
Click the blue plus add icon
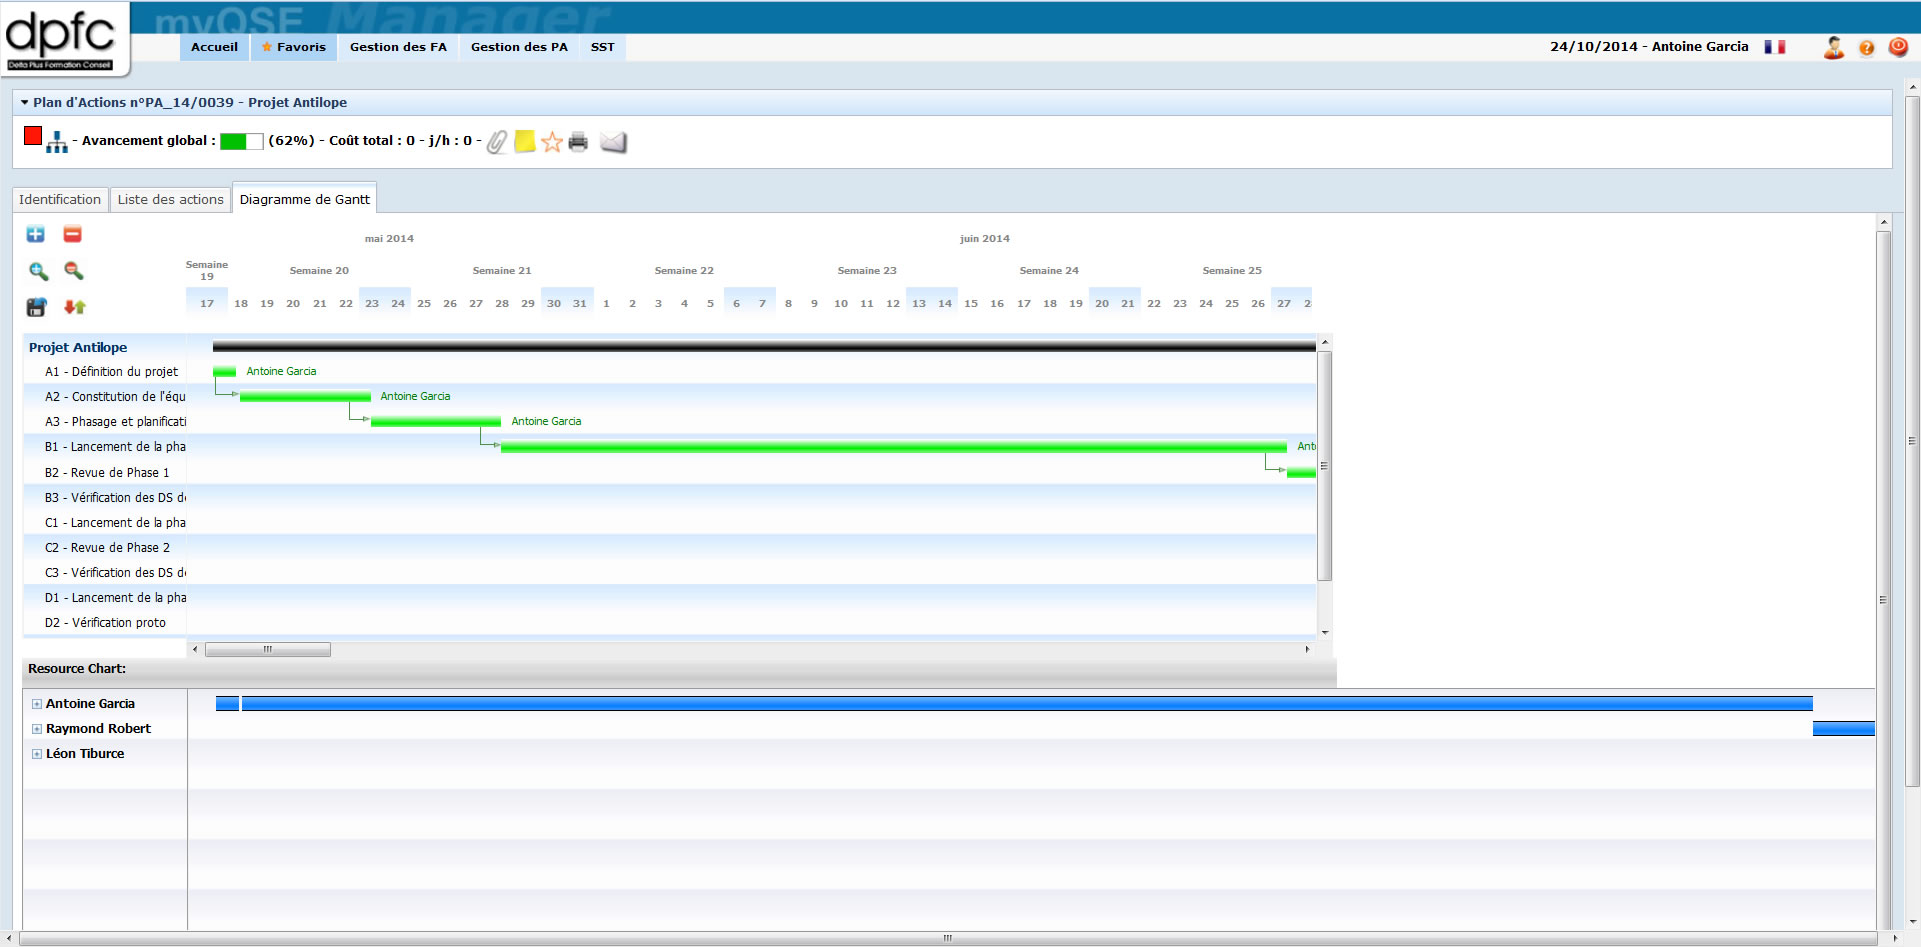(x=36, y=235)
